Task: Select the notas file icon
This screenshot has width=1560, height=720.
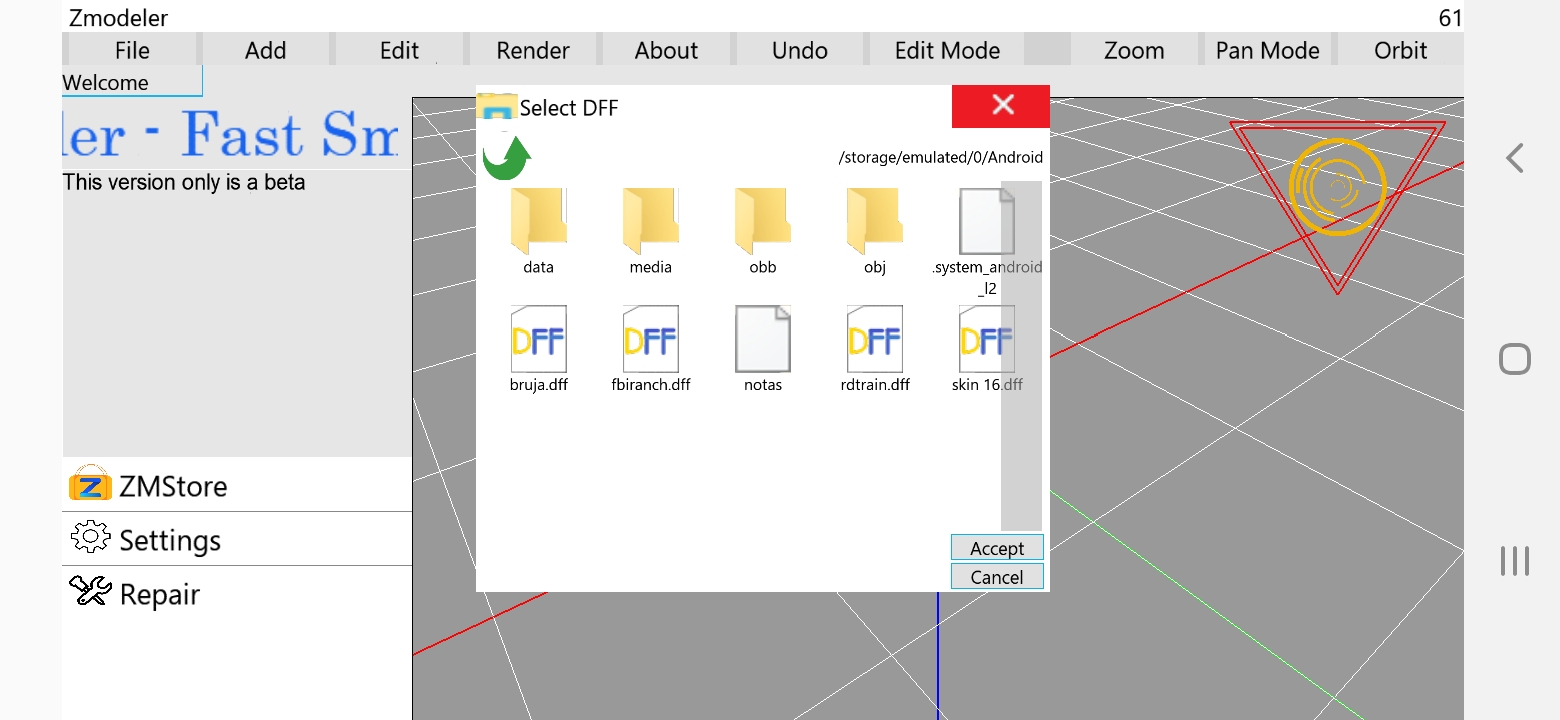Action: [763, 339]
